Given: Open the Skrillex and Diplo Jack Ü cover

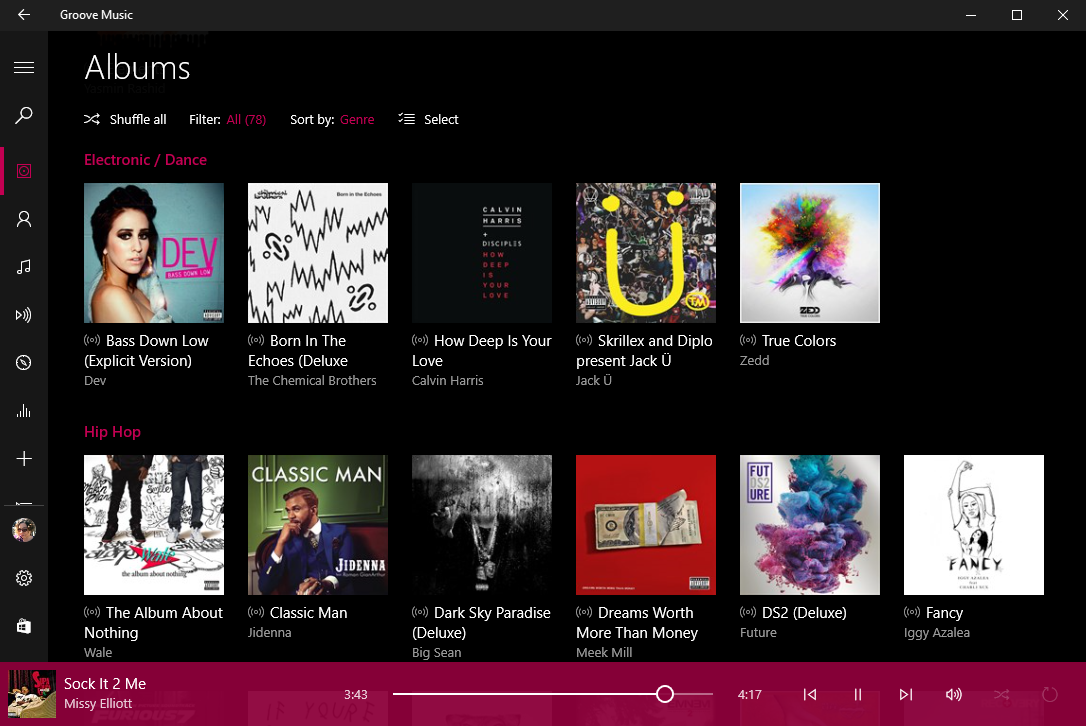Looking at the screenshot, I should pyautogui.click(x=646, y=253).
